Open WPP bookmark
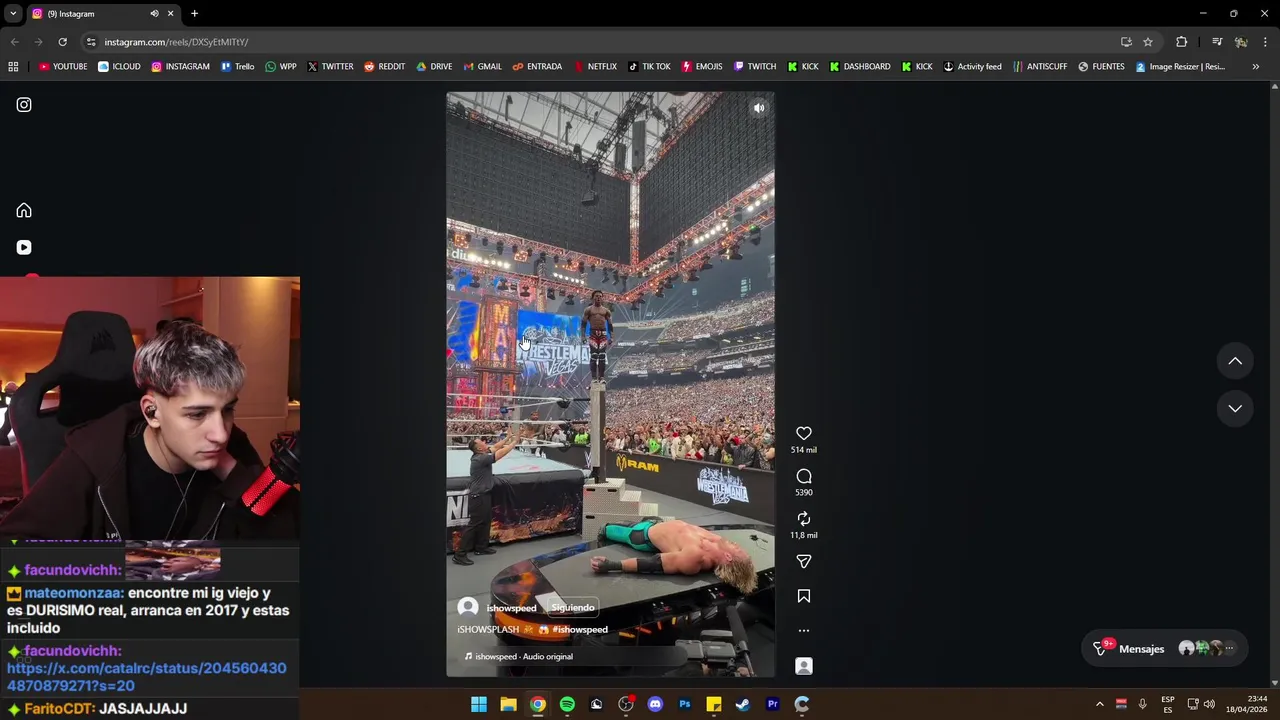Viewport: 1280px width, 720px height. click(281, 67)
